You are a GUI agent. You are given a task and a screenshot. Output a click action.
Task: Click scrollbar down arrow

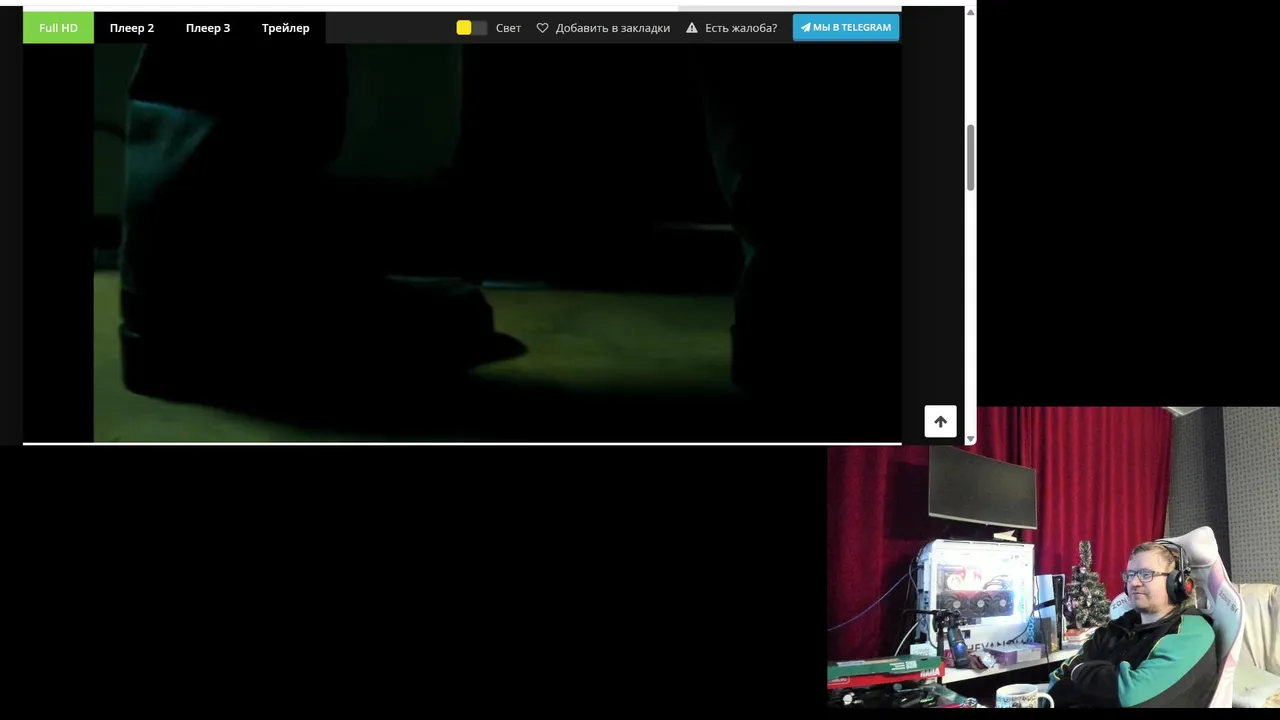pos(970,439)
